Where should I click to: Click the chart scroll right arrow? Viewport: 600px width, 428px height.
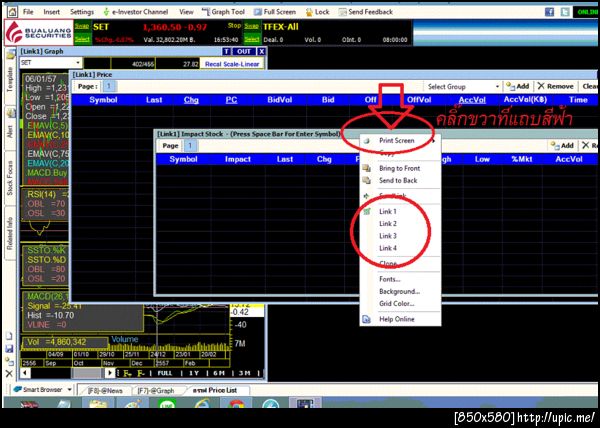coord(110,373)
